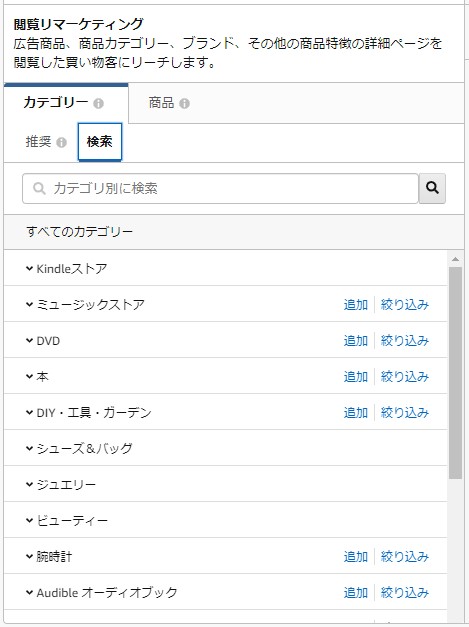Click scrollbar up arrow in category list
The image size is (469, 627).
[455, 259]
